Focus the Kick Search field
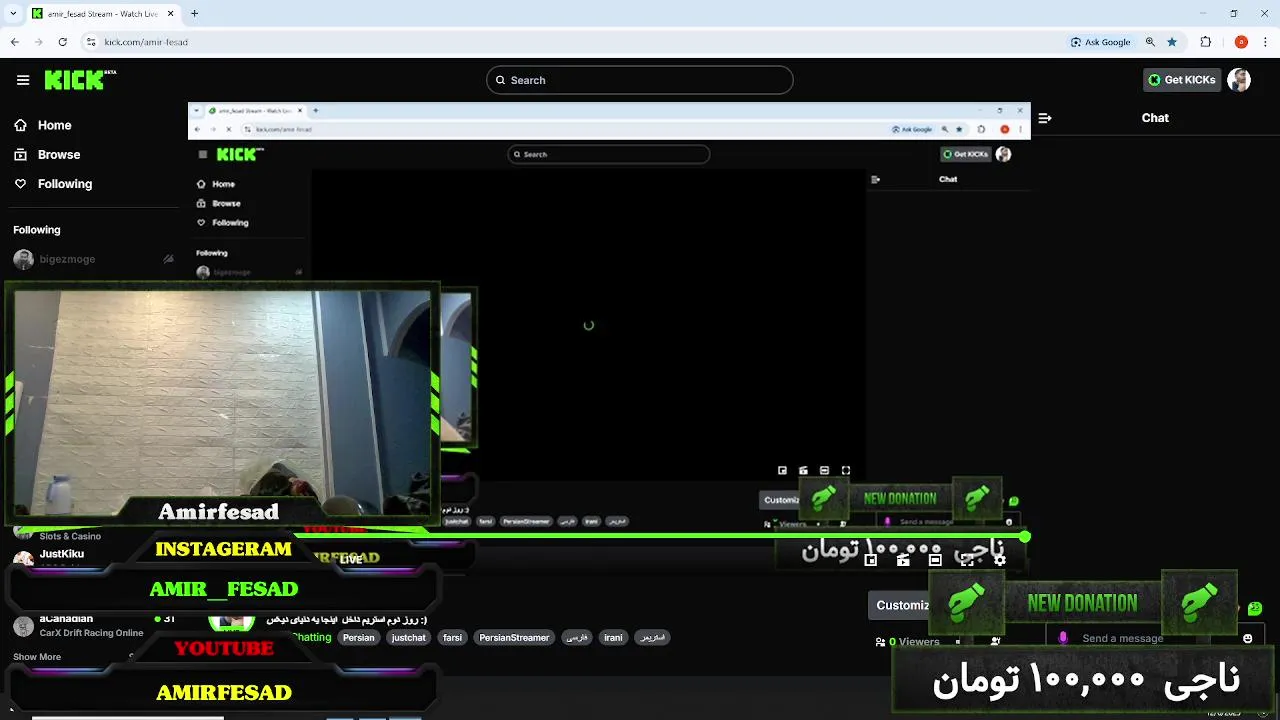Viewport: 1280px width, 720px height. pos(640,80)
